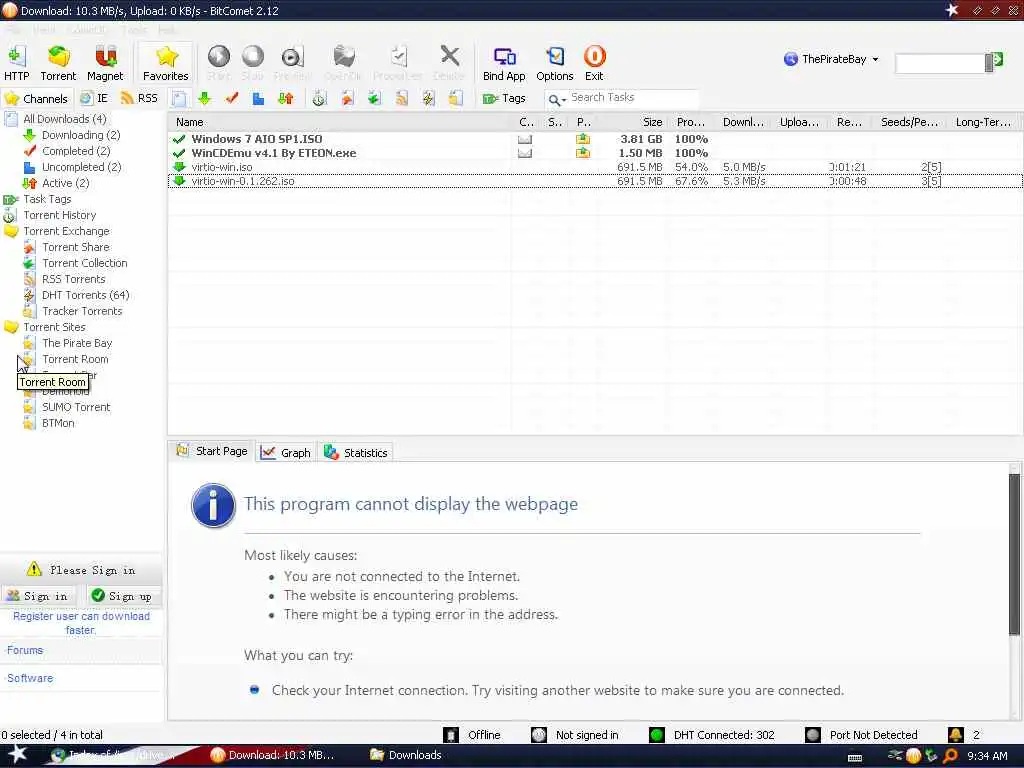The image size is (1024, 768).
Task: Click the Start Page pane vertical scrollbar
Action: click(x=1014, y=552)
